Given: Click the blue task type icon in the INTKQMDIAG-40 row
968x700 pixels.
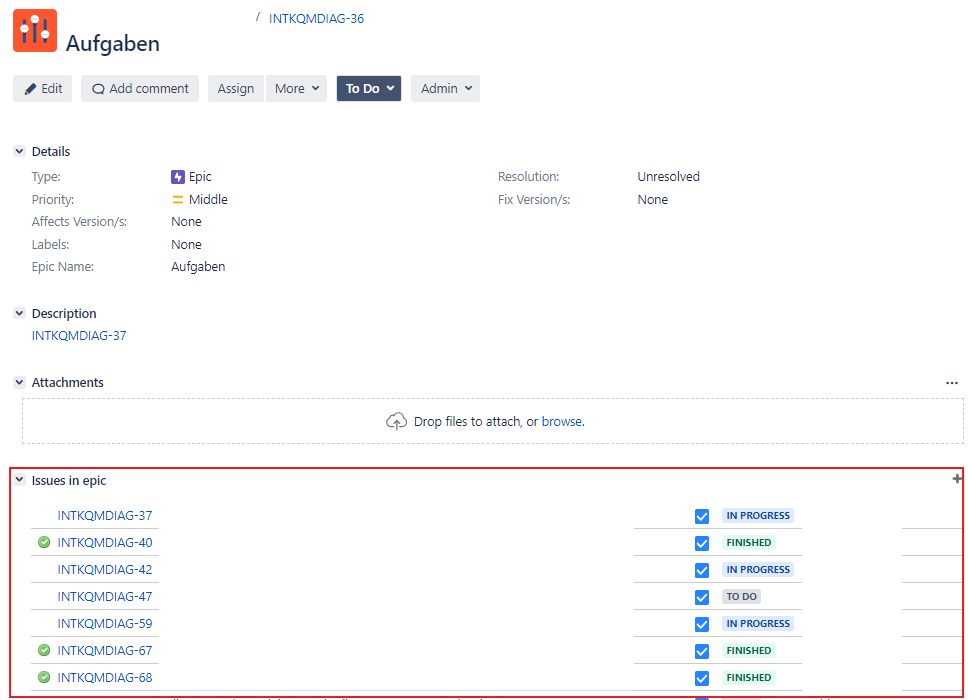Looking at the screenshot, I should pyautogui.click(x=702, y=543).
